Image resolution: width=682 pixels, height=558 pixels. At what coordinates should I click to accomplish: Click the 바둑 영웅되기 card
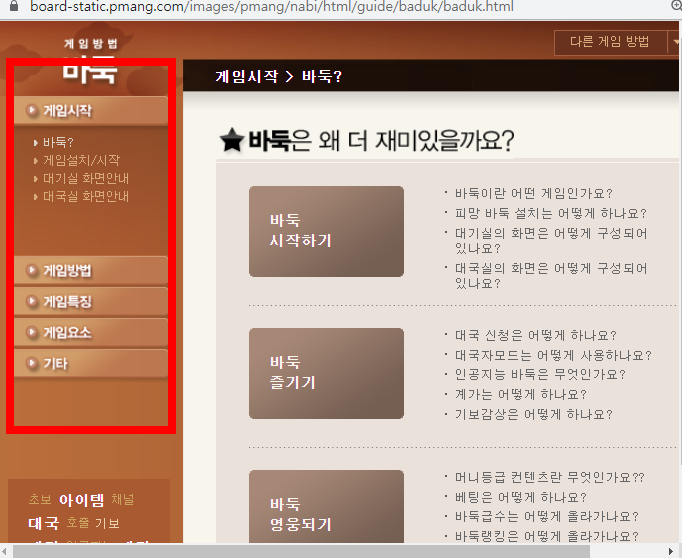[326, 507]
